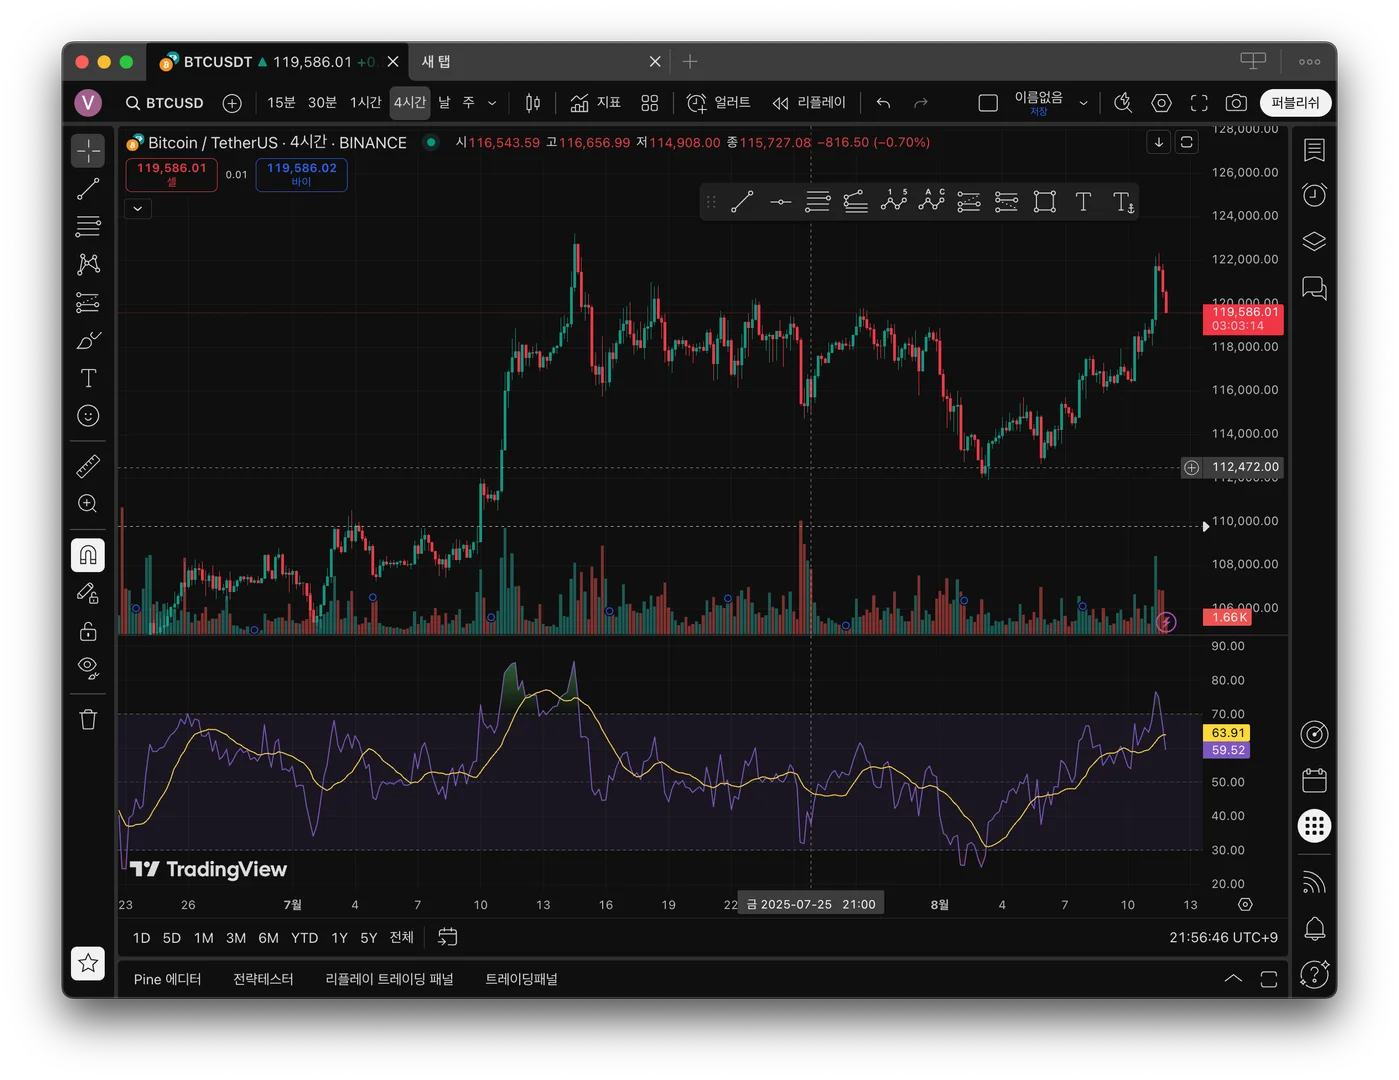Toggle magnet mode
This screenshot has height=1080, width=1399.
[x=88, y=555]
